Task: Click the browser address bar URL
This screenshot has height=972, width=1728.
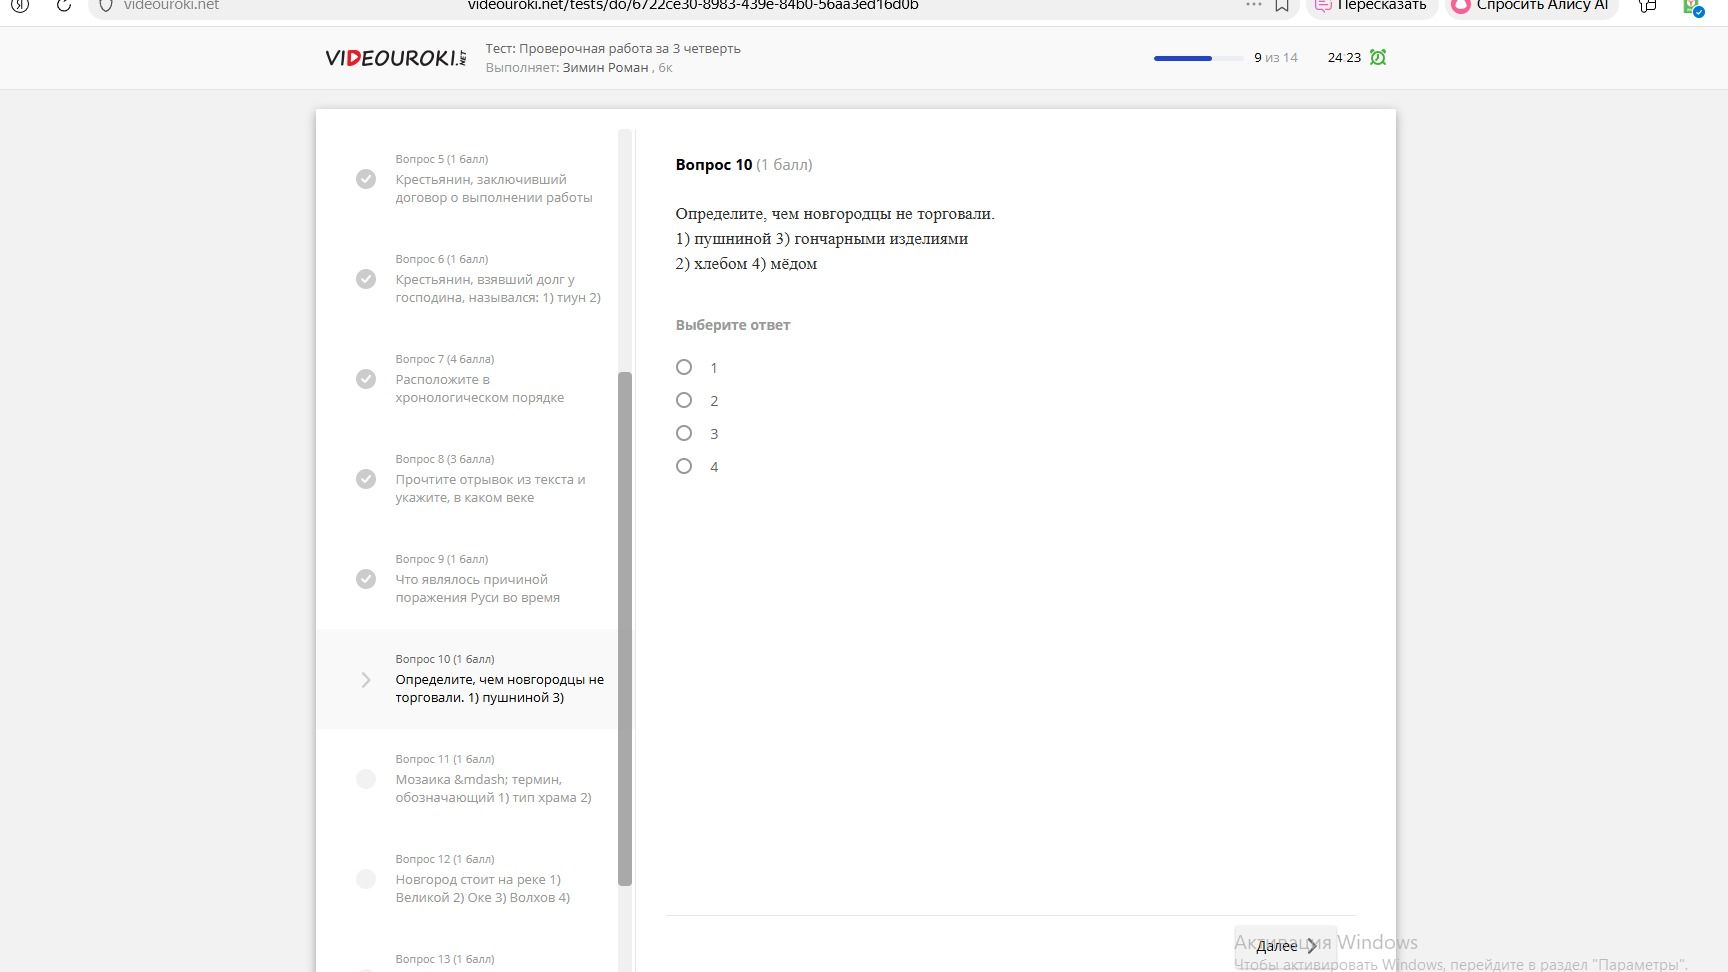Action: tap(693, 6)
